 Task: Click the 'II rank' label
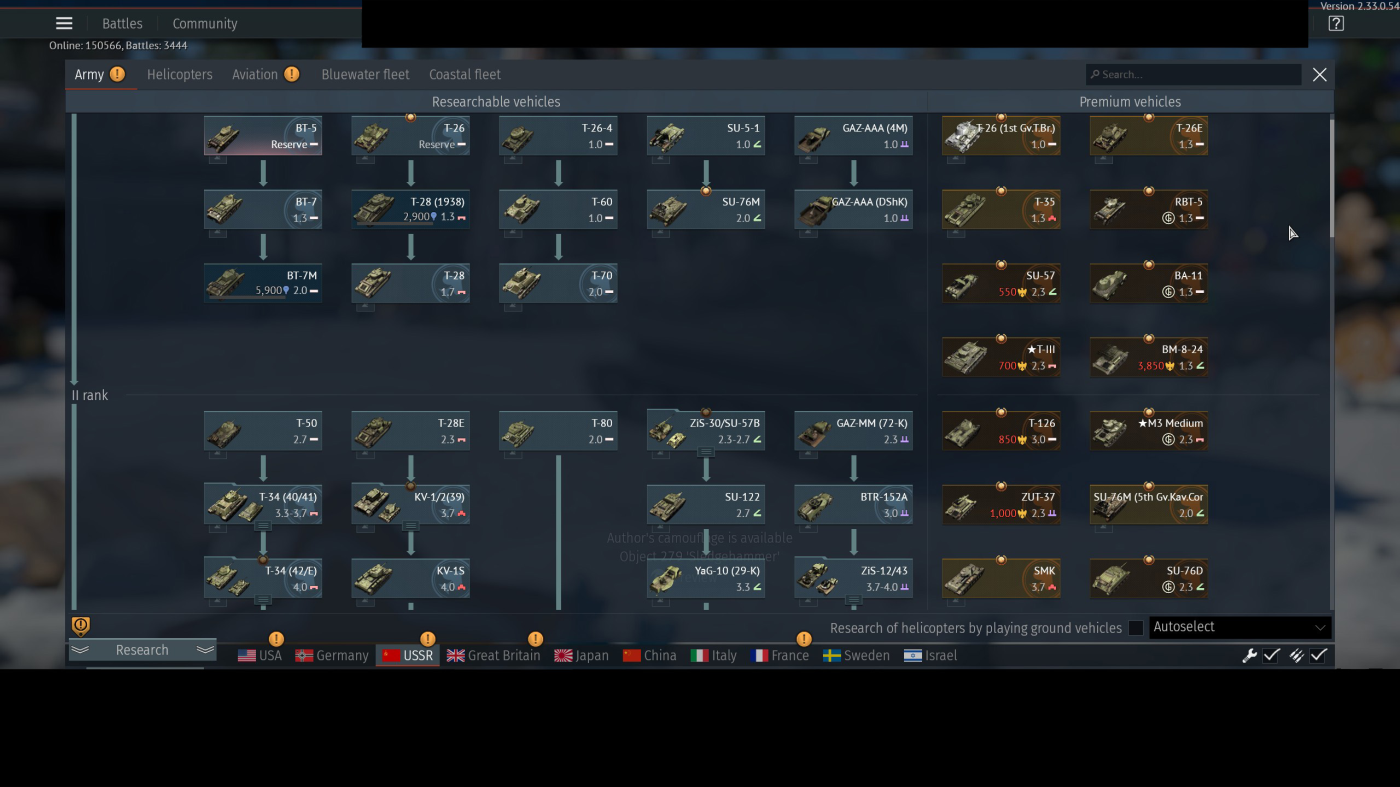(90, 395)
